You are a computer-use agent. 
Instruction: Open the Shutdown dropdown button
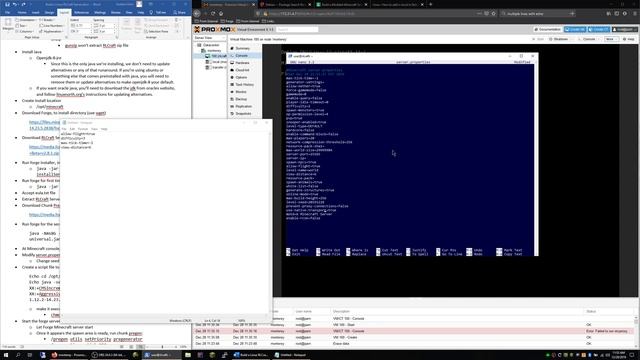tap(560, 39)
